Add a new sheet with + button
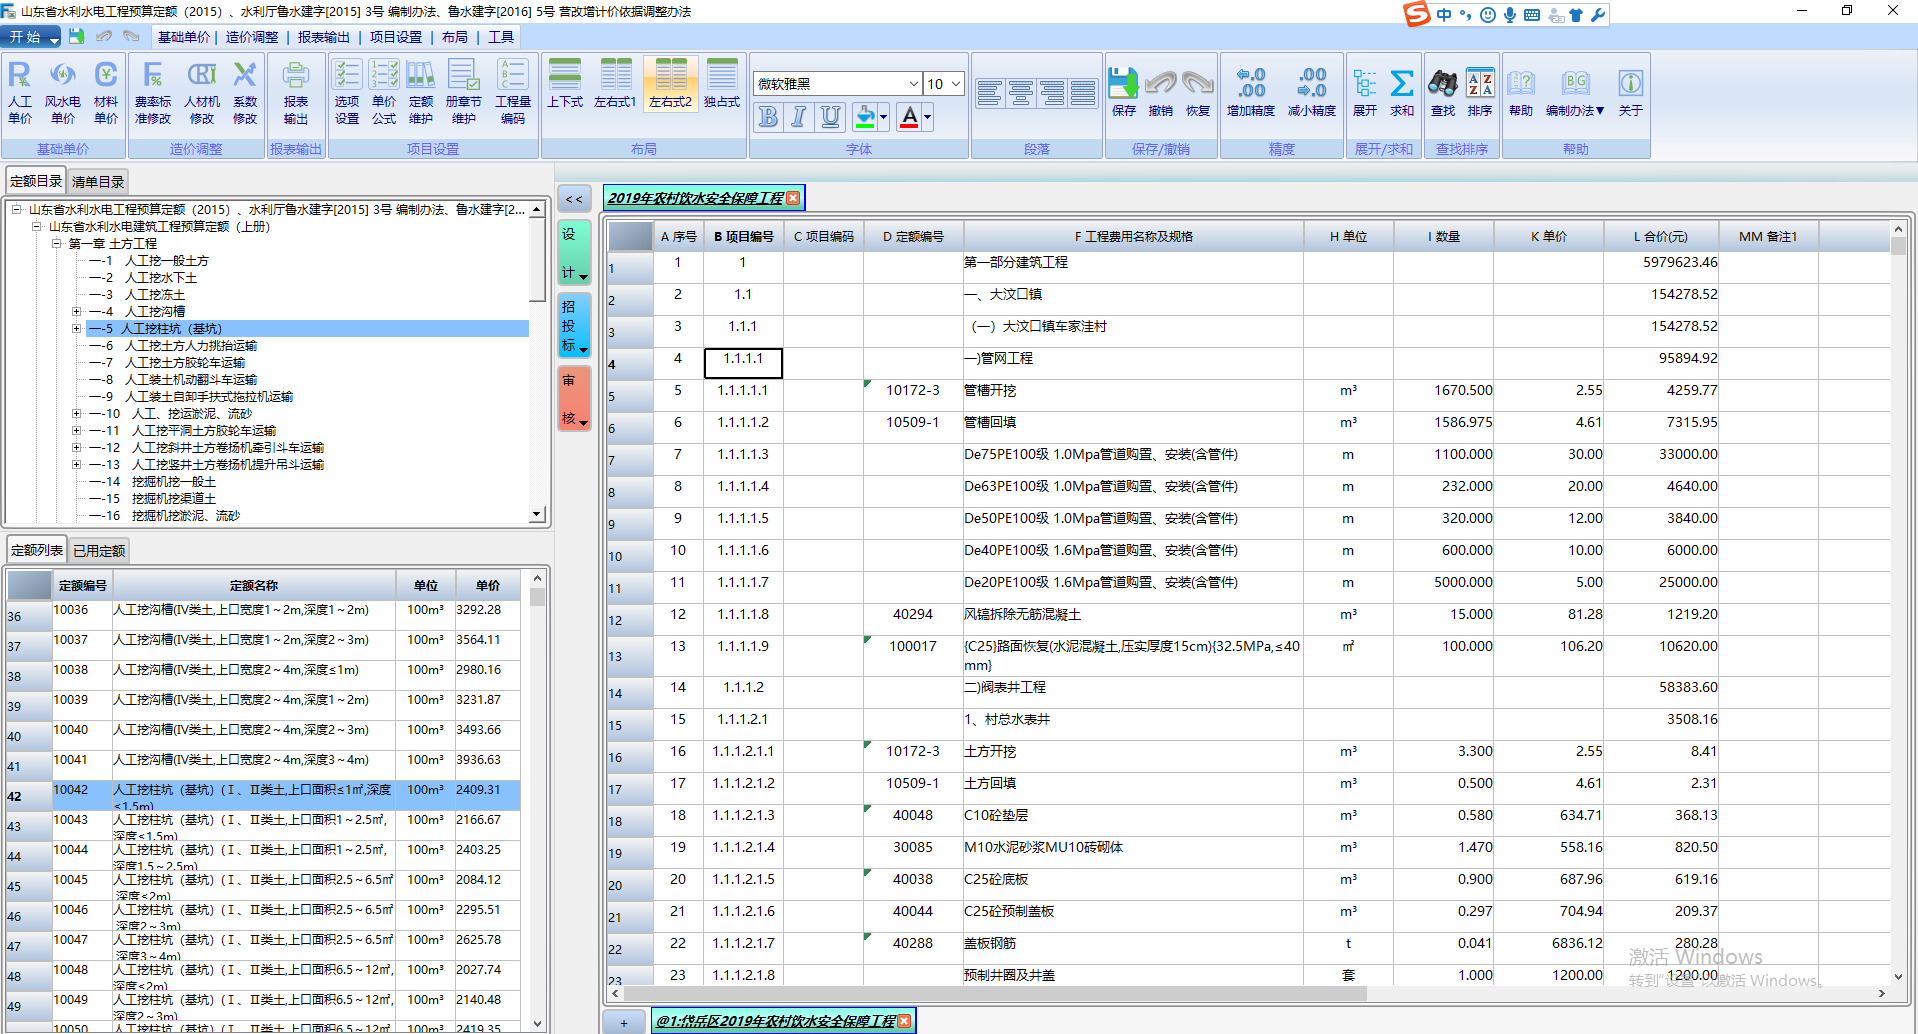 624,1022
